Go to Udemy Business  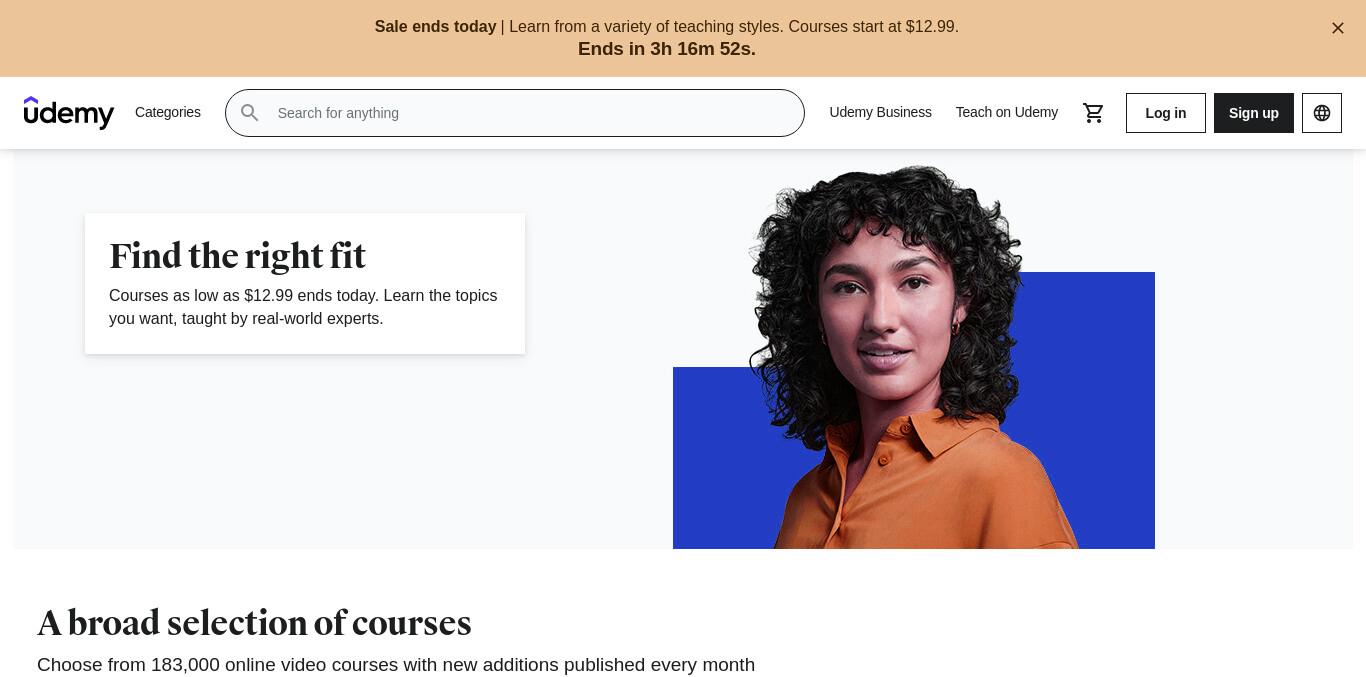coord(880,112)
